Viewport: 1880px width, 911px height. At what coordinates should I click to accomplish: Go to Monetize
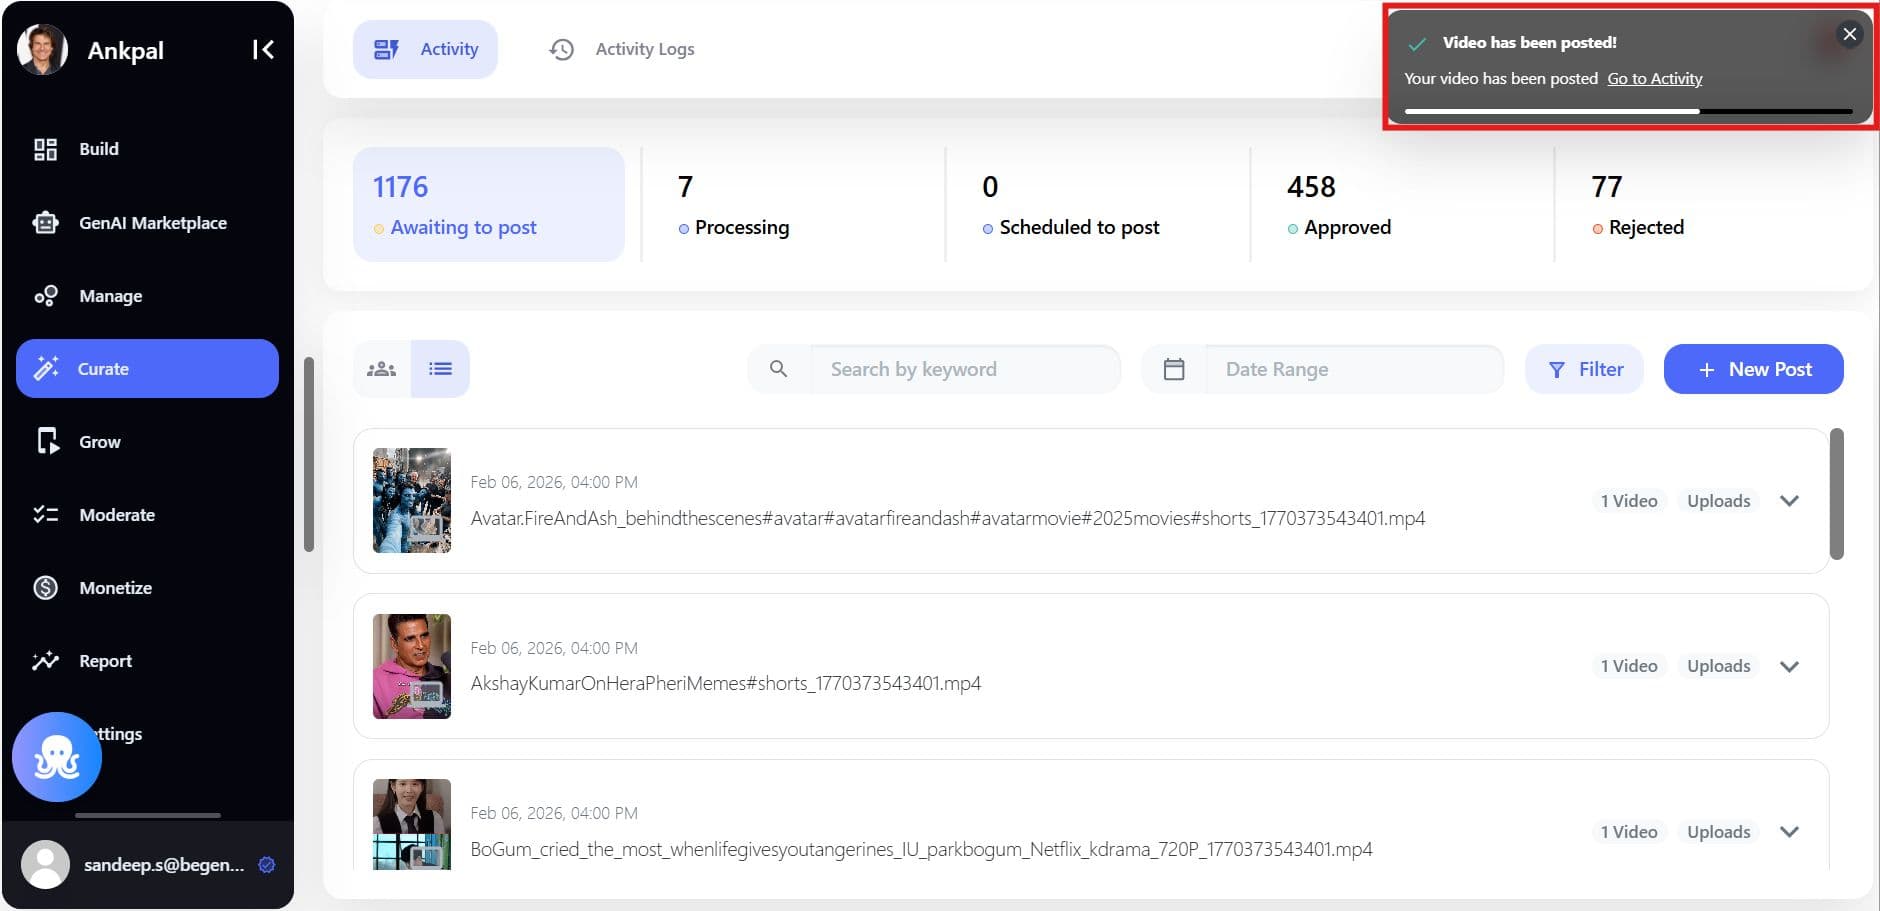(x=147, y=588)
